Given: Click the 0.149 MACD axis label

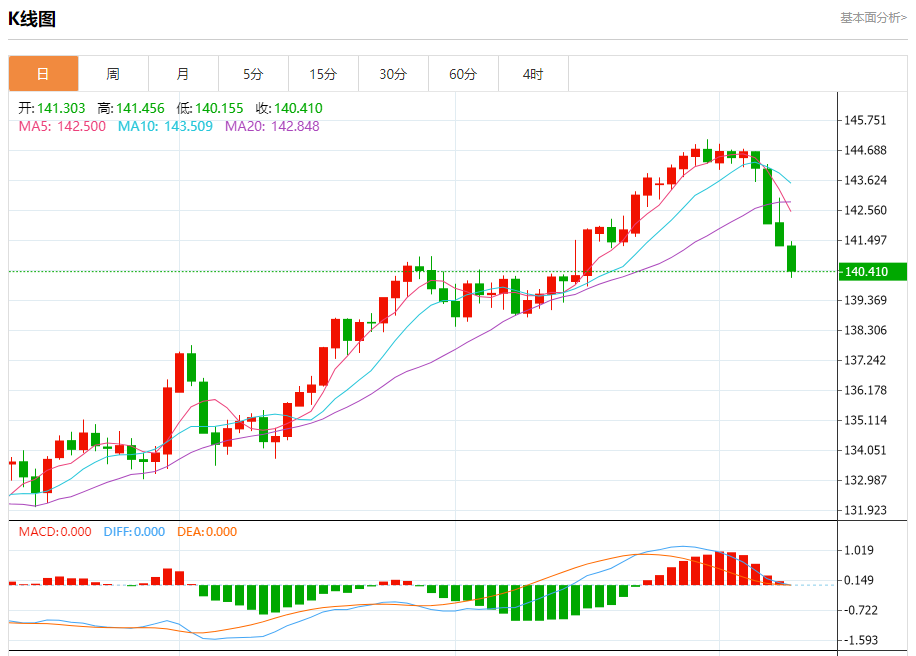Looking at the screenshot, I should coord(859,580).
